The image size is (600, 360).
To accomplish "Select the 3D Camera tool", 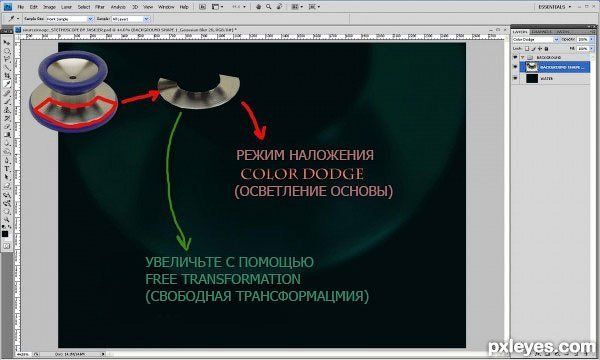I will [x=7, y=204].
